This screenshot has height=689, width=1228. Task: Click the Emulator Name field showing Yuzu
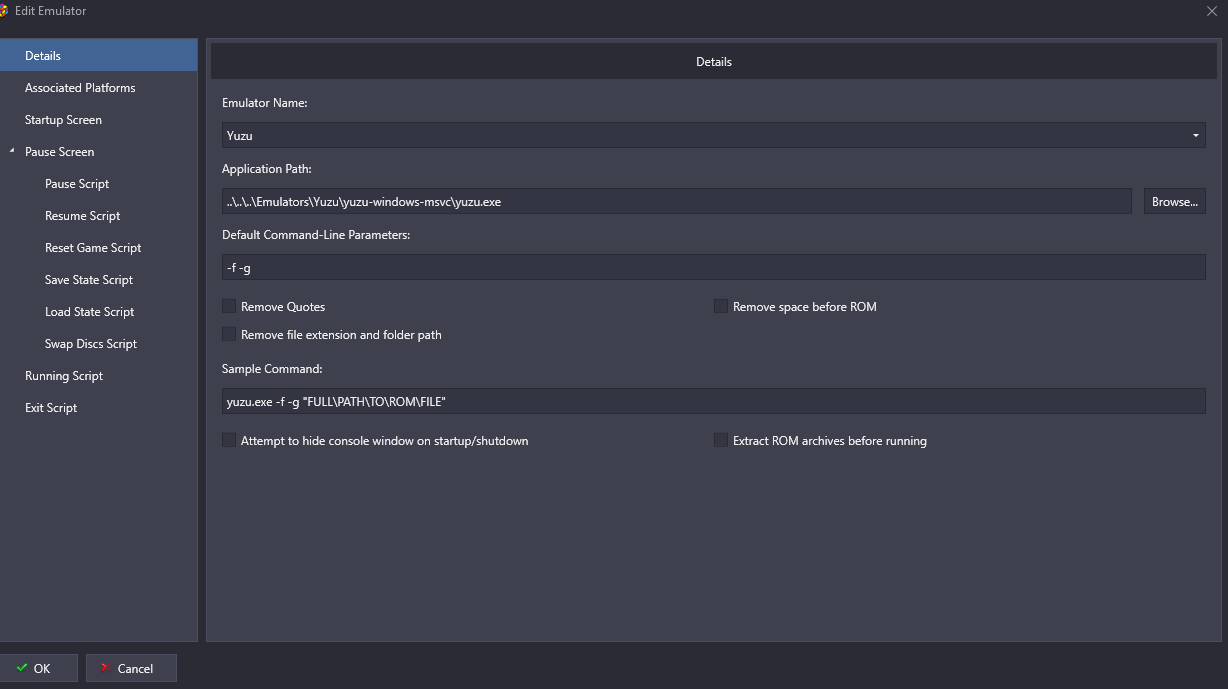713,135
